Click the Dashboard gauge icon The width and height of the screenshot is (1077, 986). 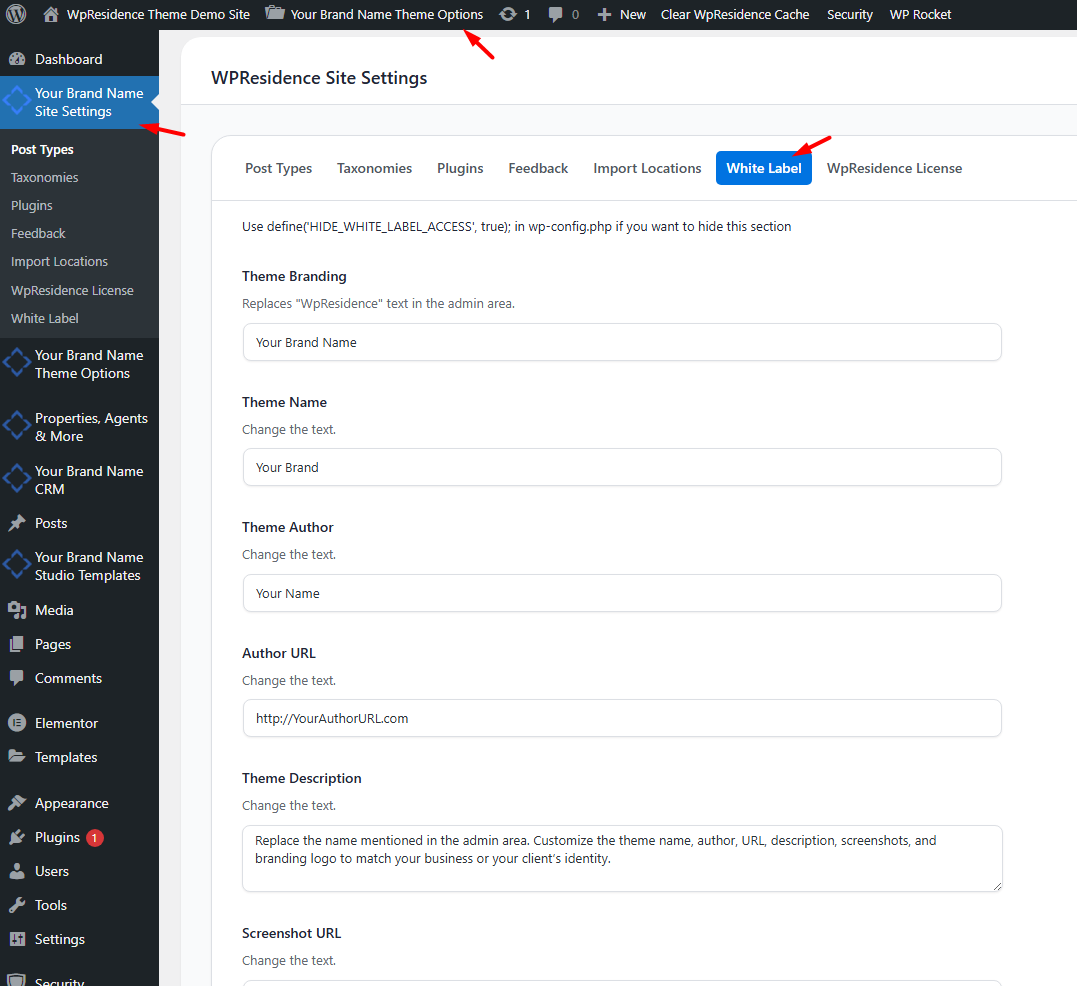pyautogui.click(x=17, y=59)
